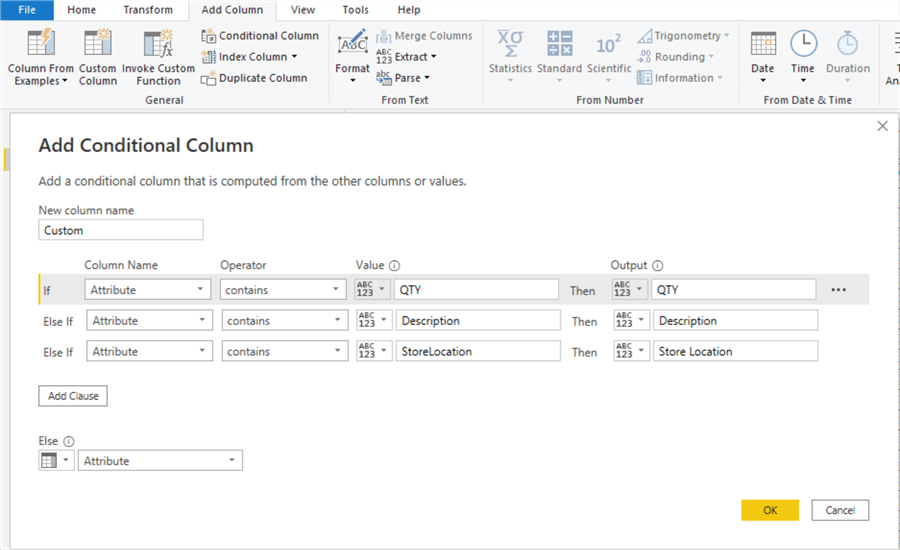Click the Invoke Custom Function icon

(158, 45)
